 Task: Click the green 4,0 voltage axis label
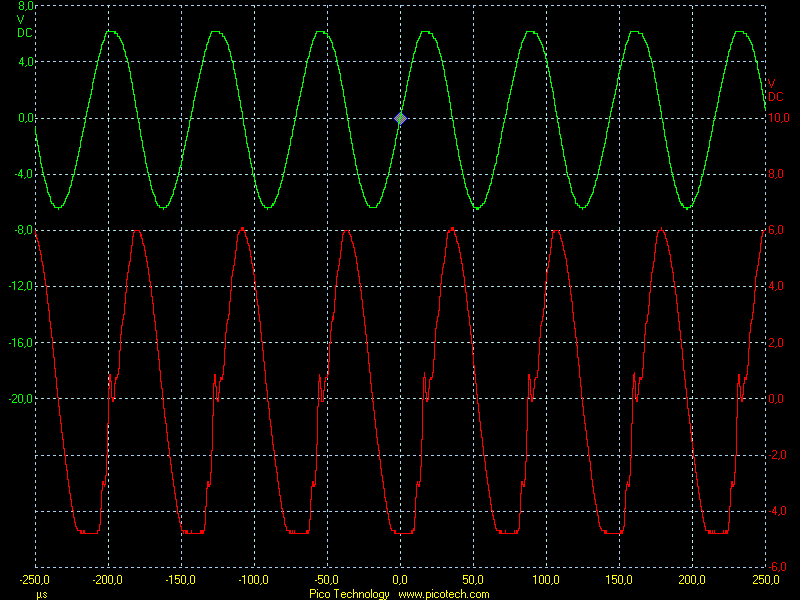click(26, 62)
